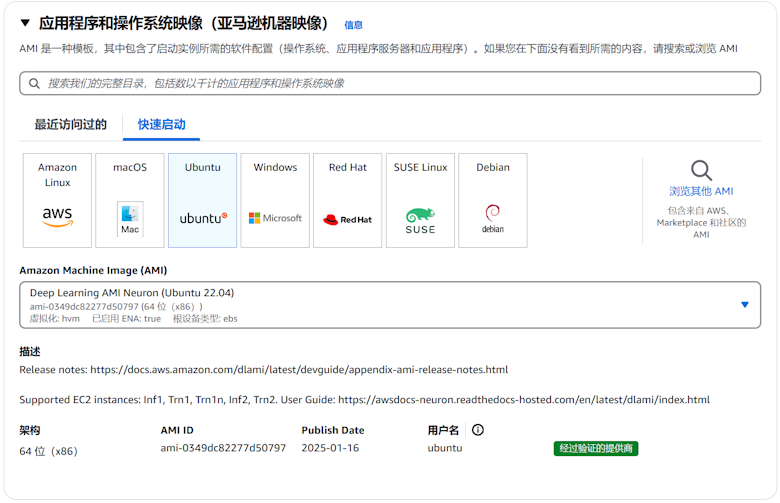Screen dimensions: 780x503
Task: Click the AMI catalog search field
Action: 390,83
